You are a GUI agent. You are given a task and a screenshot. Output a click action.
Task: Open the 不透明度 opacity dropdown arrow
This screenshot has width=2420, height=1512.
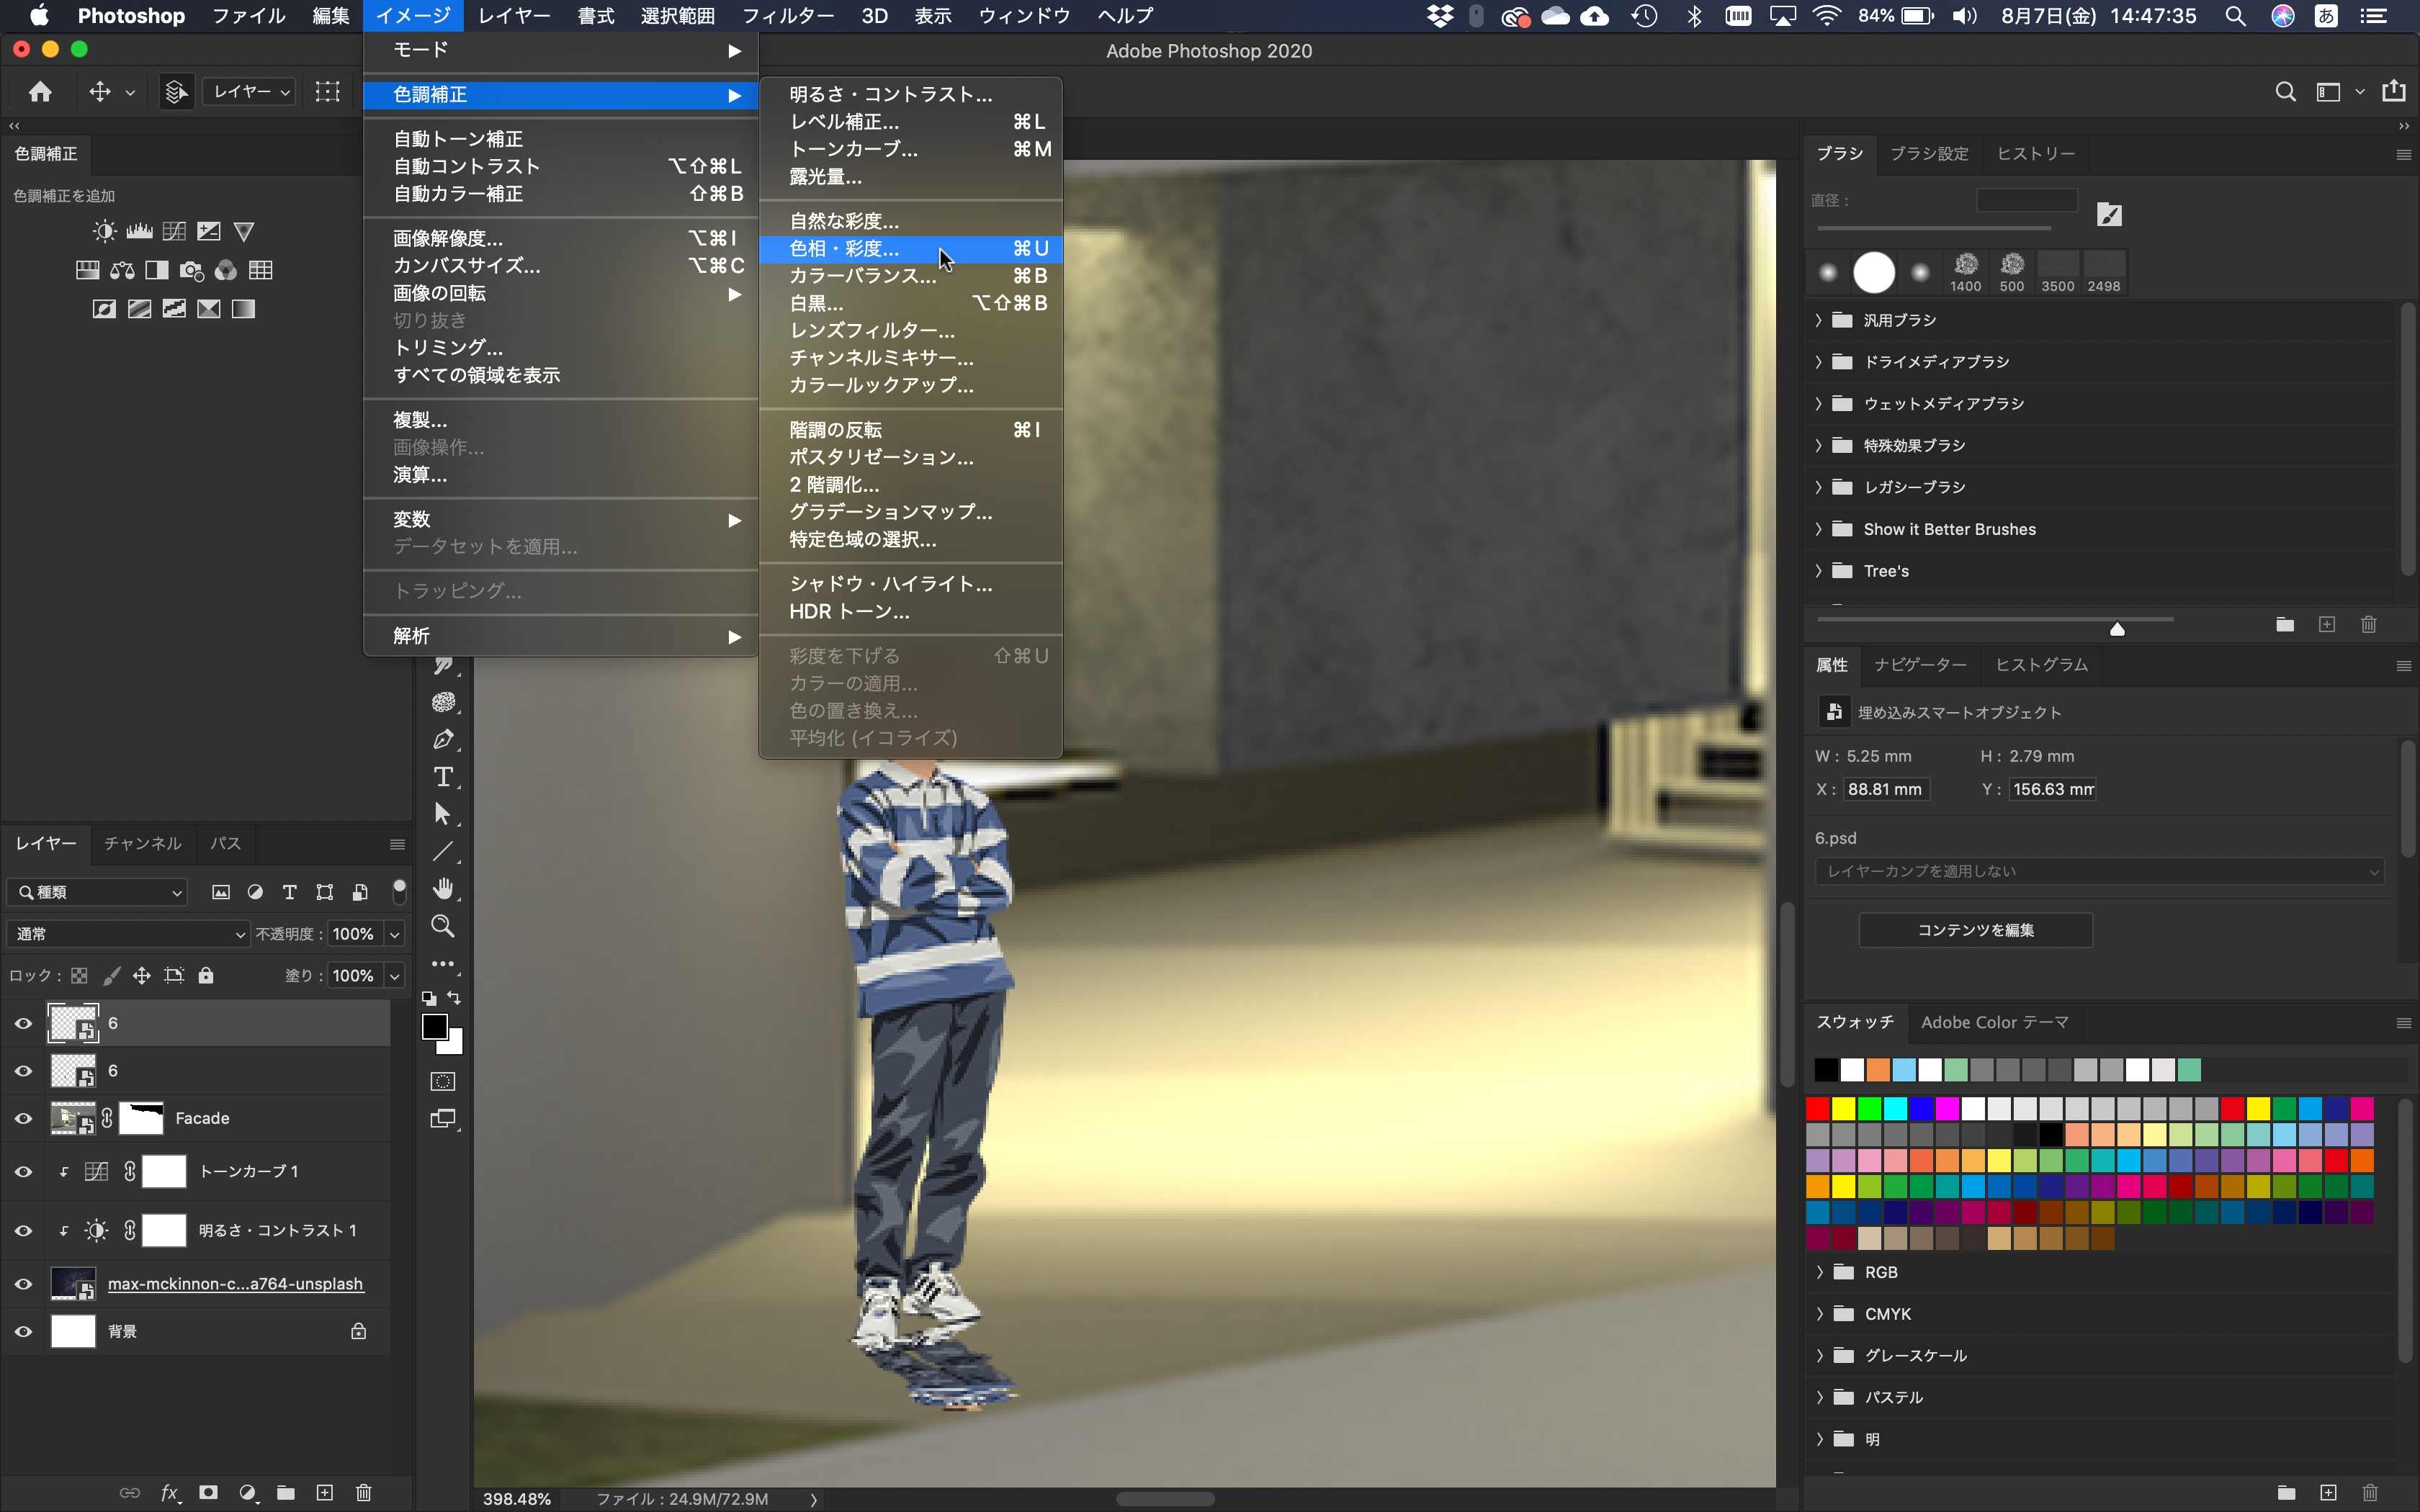[395, 934]
